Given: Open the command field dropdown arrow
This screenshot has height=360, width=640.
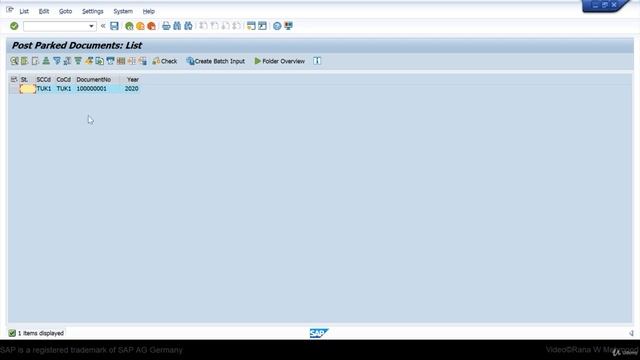Looking at the screenshot, I should (91, 26).
